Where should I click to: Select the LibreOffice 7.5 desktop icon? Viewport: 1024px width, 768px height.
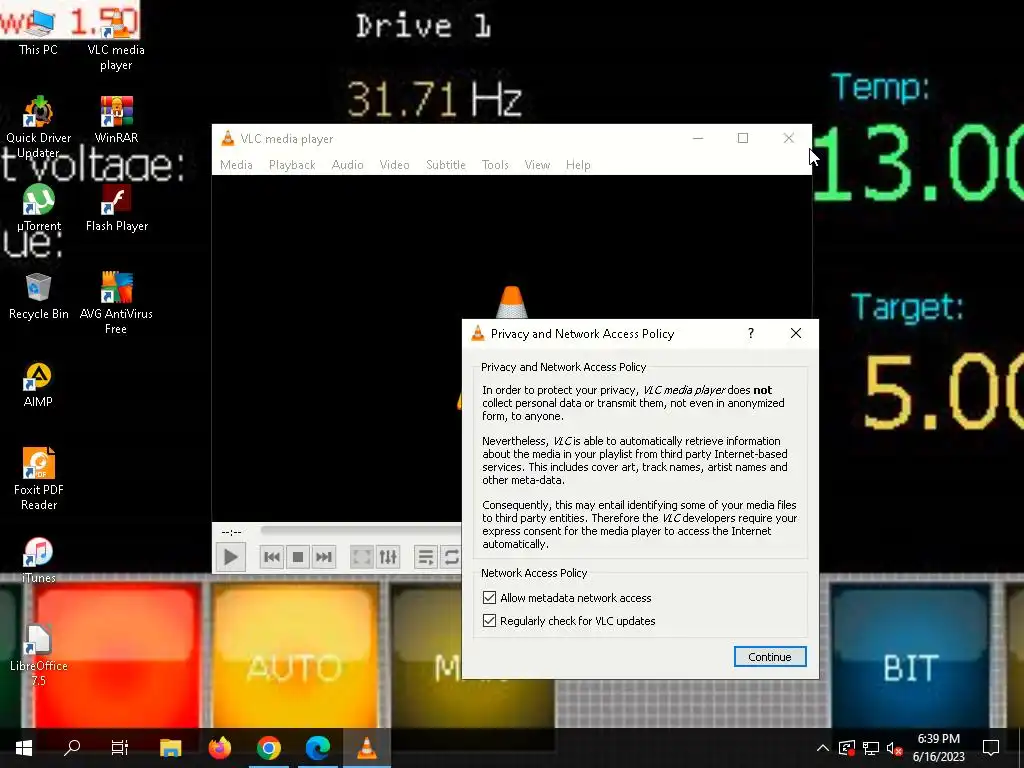[x=38, y=655]
